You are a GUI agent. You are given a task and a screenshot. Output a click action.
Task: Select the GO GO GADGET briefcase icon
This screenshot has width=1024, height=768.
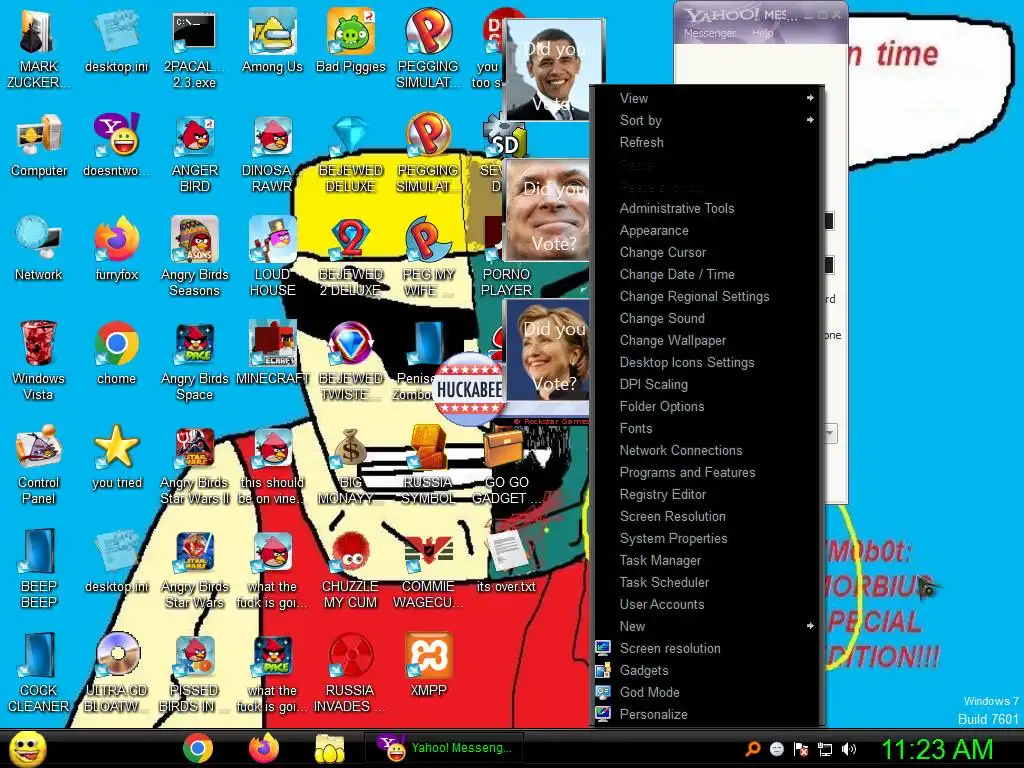[506, 464]
